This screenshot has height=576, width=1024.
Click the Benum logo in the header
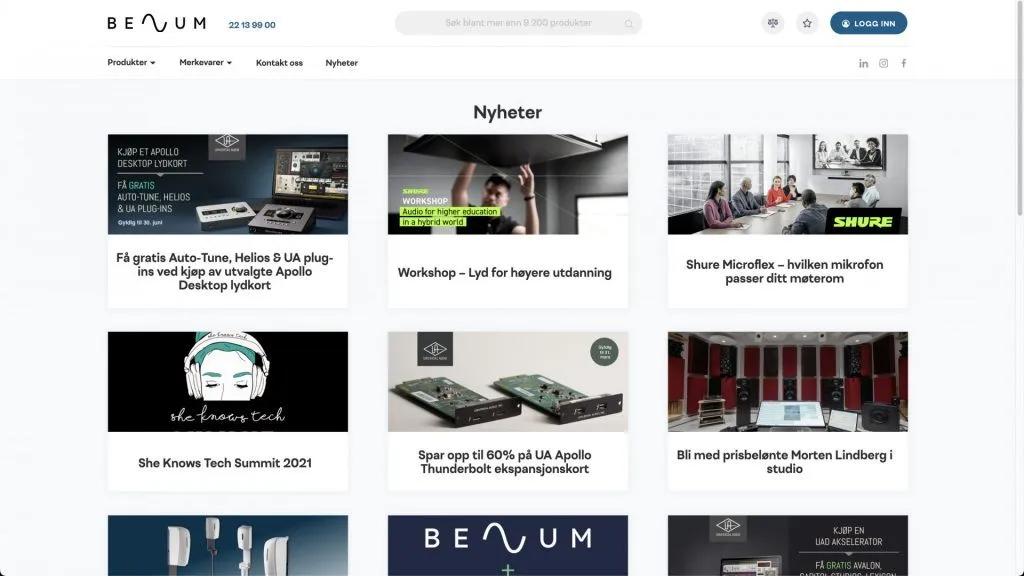pos(156,23)
